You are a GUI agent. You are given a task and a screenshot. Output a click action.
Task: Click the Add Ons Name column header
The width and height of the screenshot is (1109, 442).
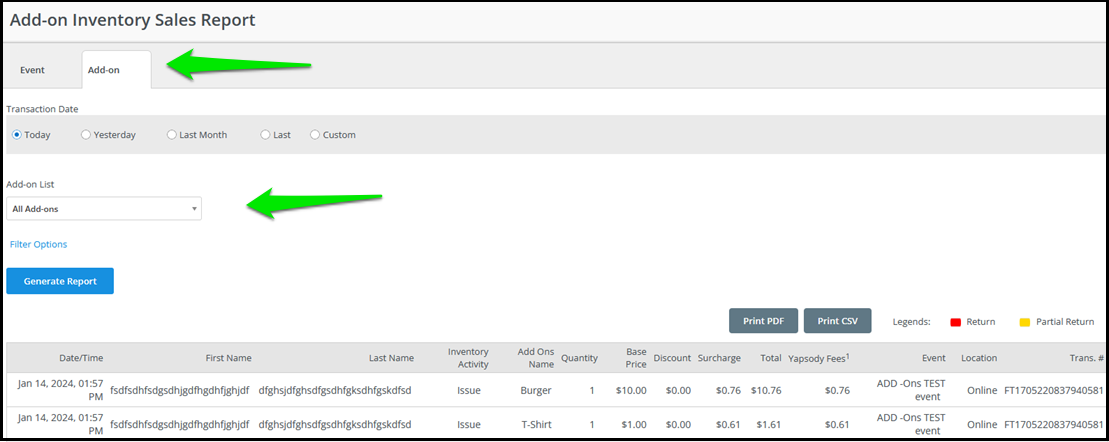coord(536,358)
